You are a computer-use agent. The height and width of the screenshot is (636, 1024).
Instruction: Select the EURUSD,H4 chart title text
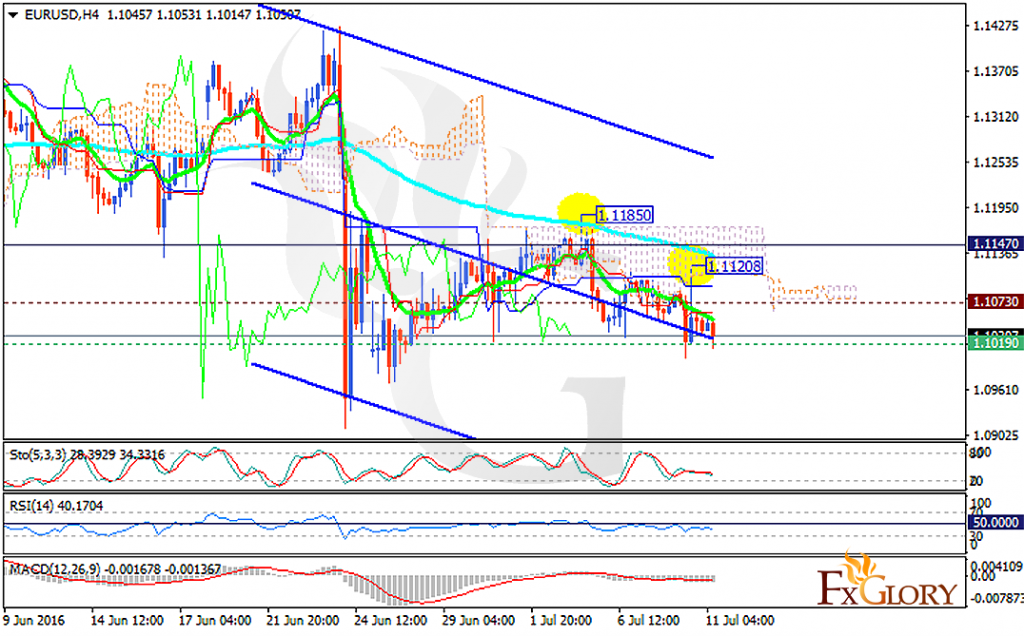(x=63, y=14)
